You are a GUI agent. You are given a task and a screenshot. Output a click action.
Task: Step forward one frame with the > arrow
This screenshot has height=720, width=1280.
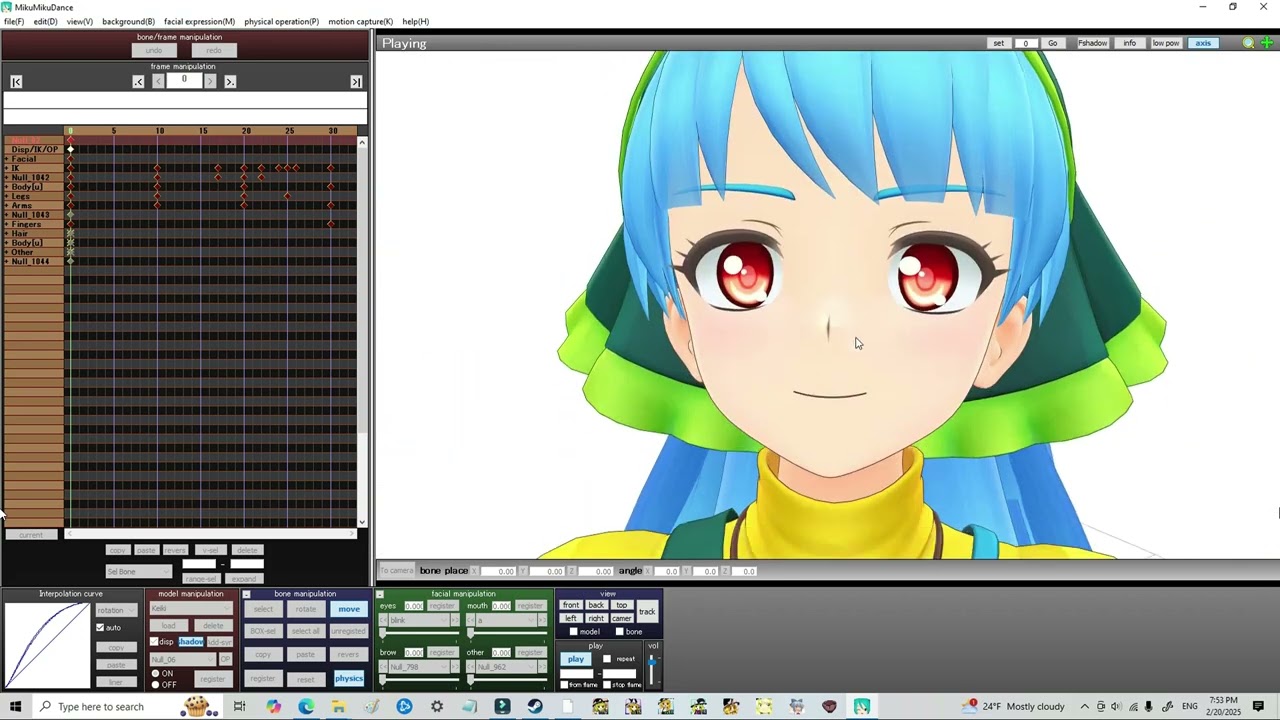(x=210, y=81)
